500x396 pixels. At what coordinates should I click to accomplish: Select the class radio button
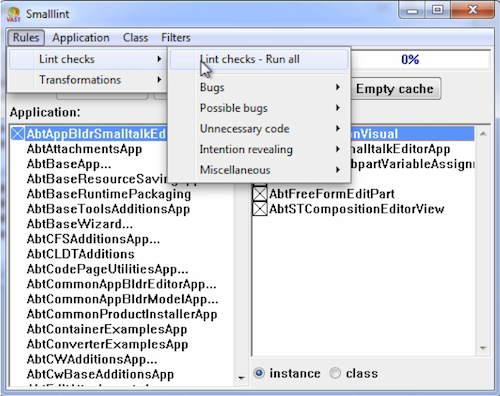point(335,373)
